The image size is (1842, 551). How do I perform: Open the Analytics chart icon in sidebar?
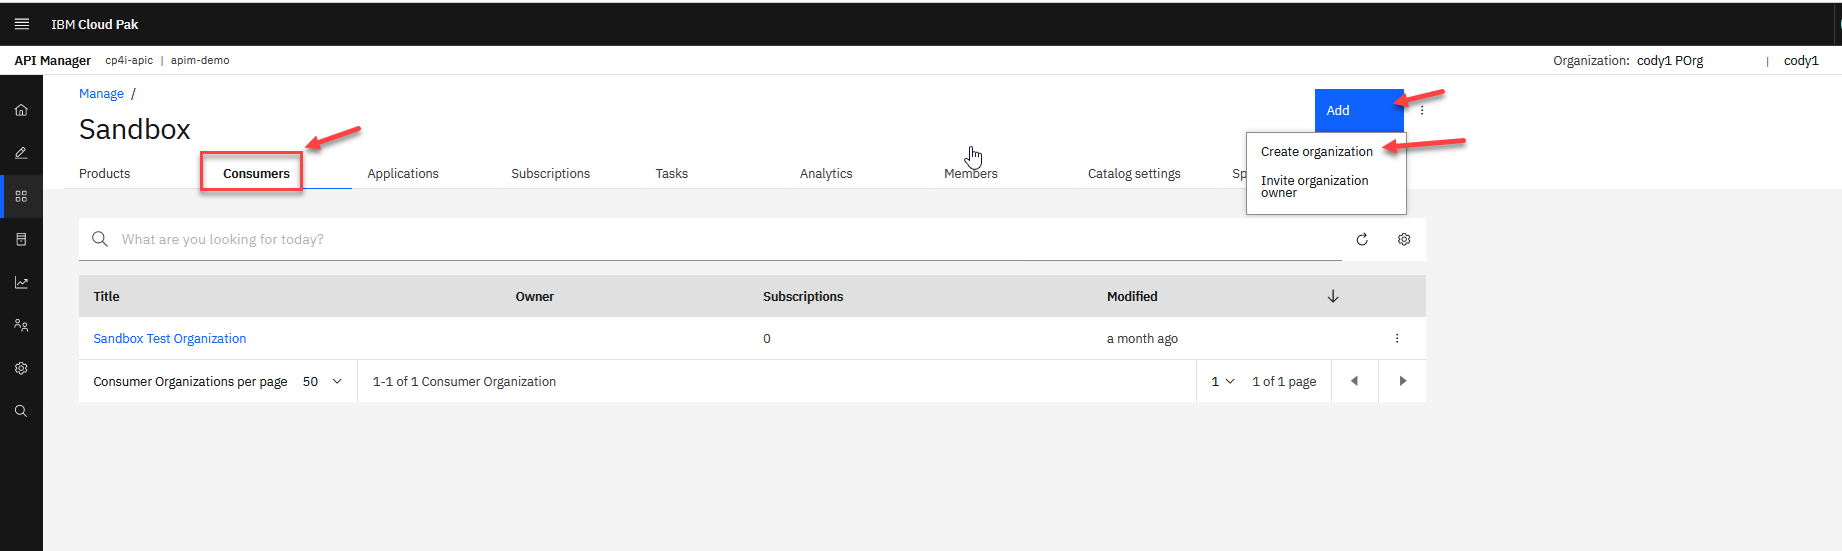21,283
